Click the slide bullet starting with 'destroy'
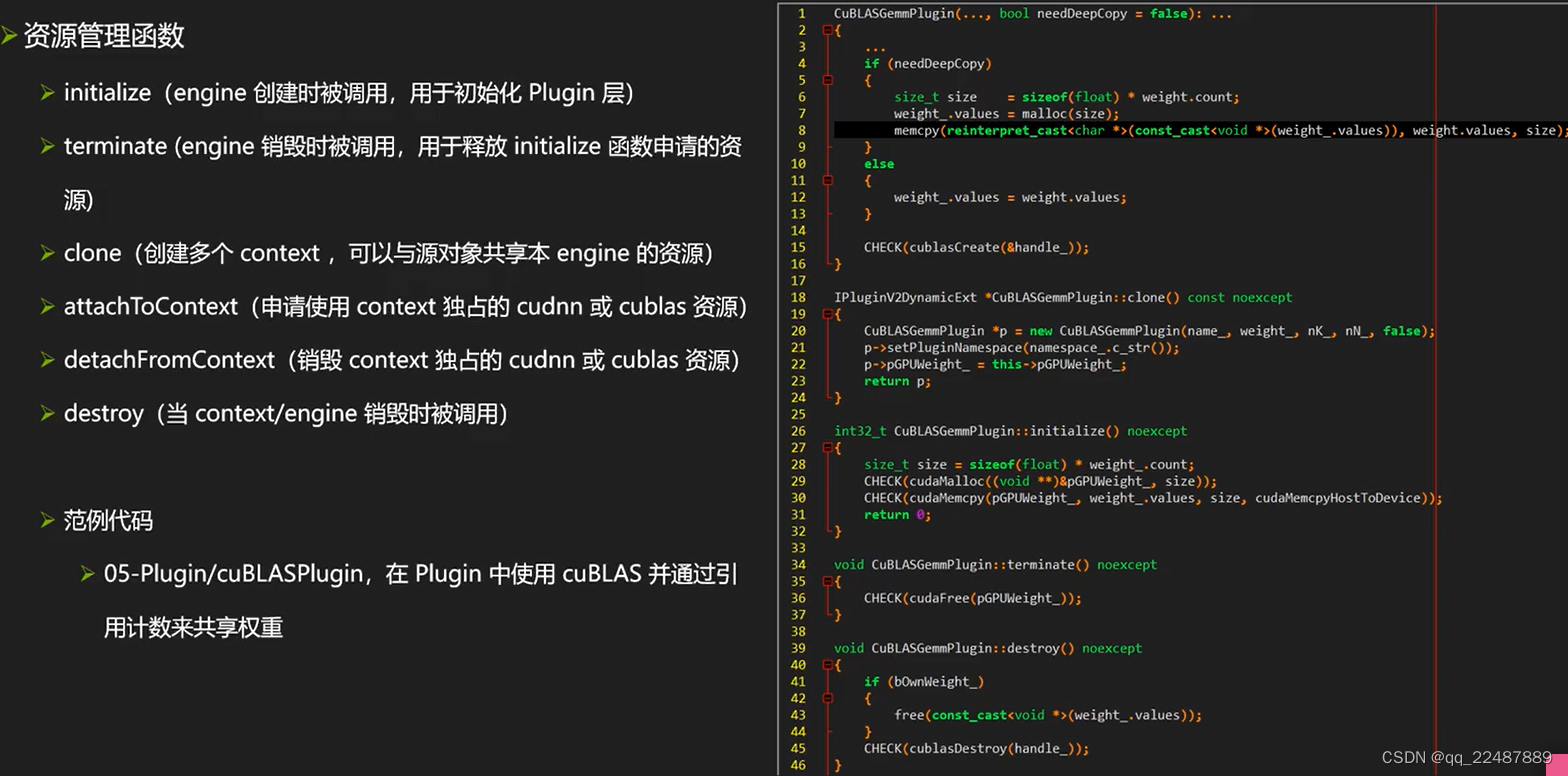1568x776 pixels. 286,413
